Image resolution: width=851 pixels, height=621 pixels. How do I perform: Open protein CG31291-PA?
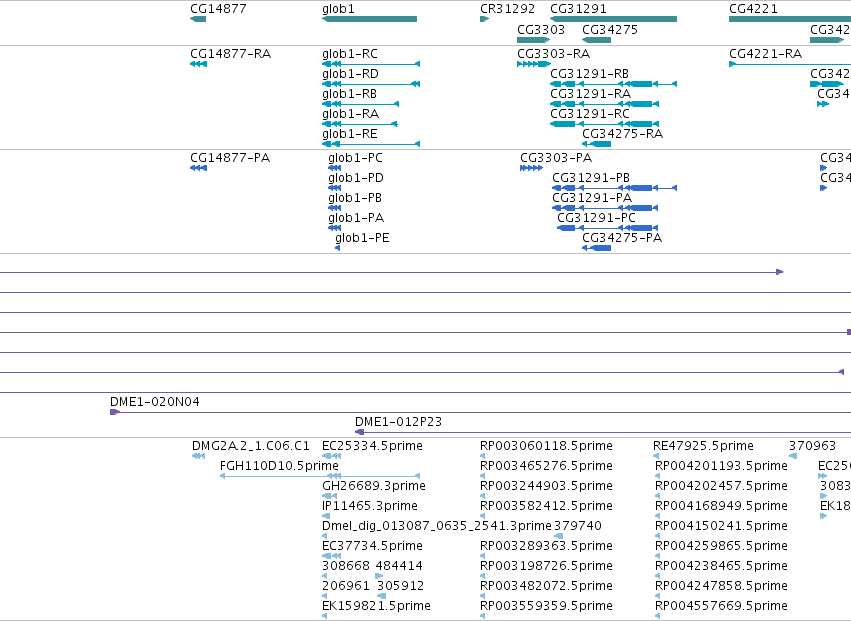pos(592,198)
